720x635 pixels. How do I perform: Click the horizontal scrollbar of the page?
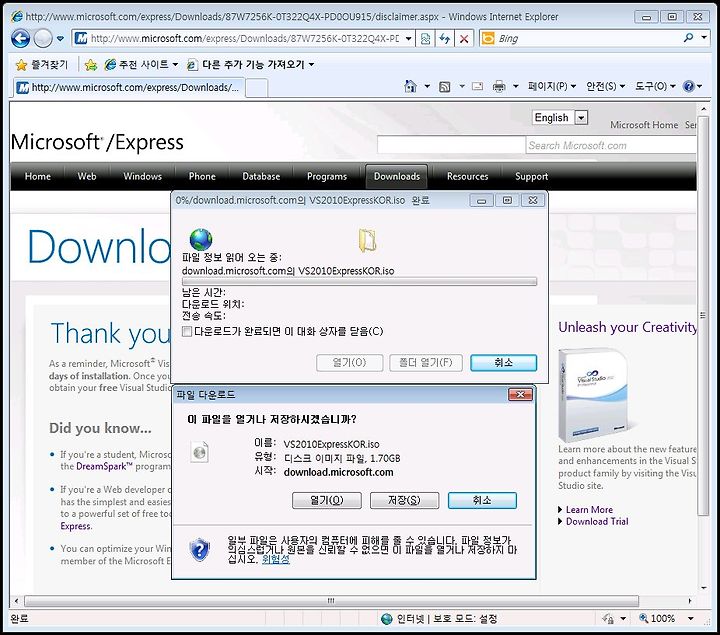tap(331, 601)
